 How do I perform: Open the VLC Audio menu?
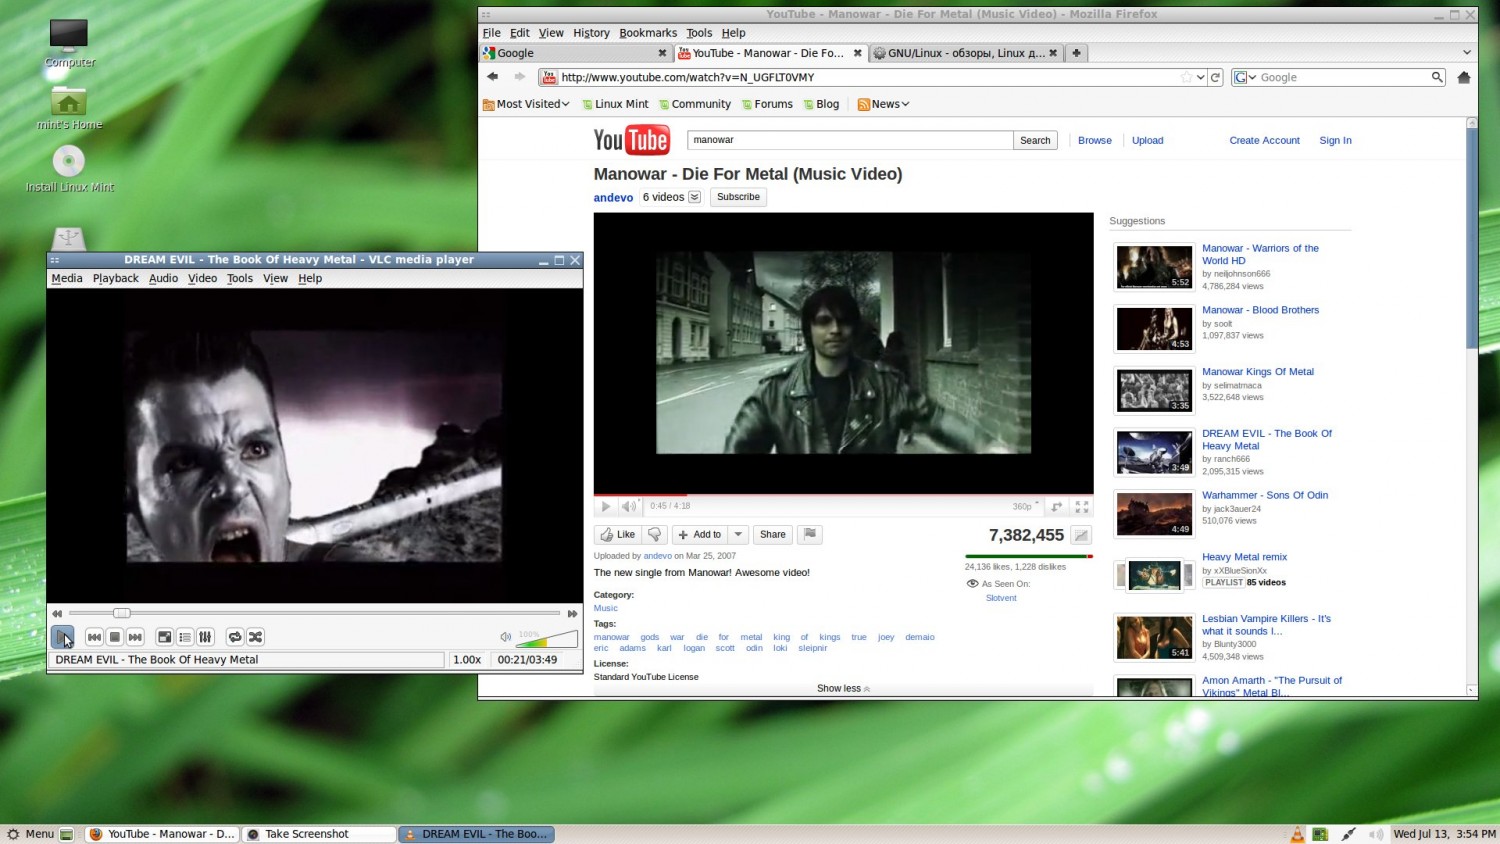coord(163,278)
